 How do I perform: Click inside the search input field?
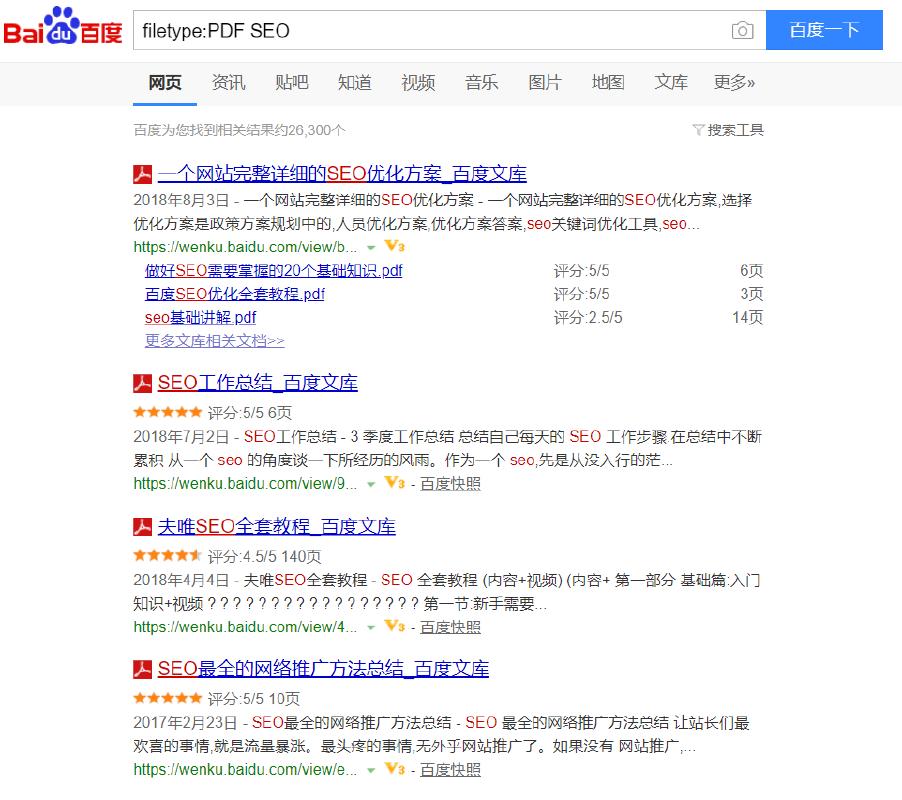tap(400, 30)
